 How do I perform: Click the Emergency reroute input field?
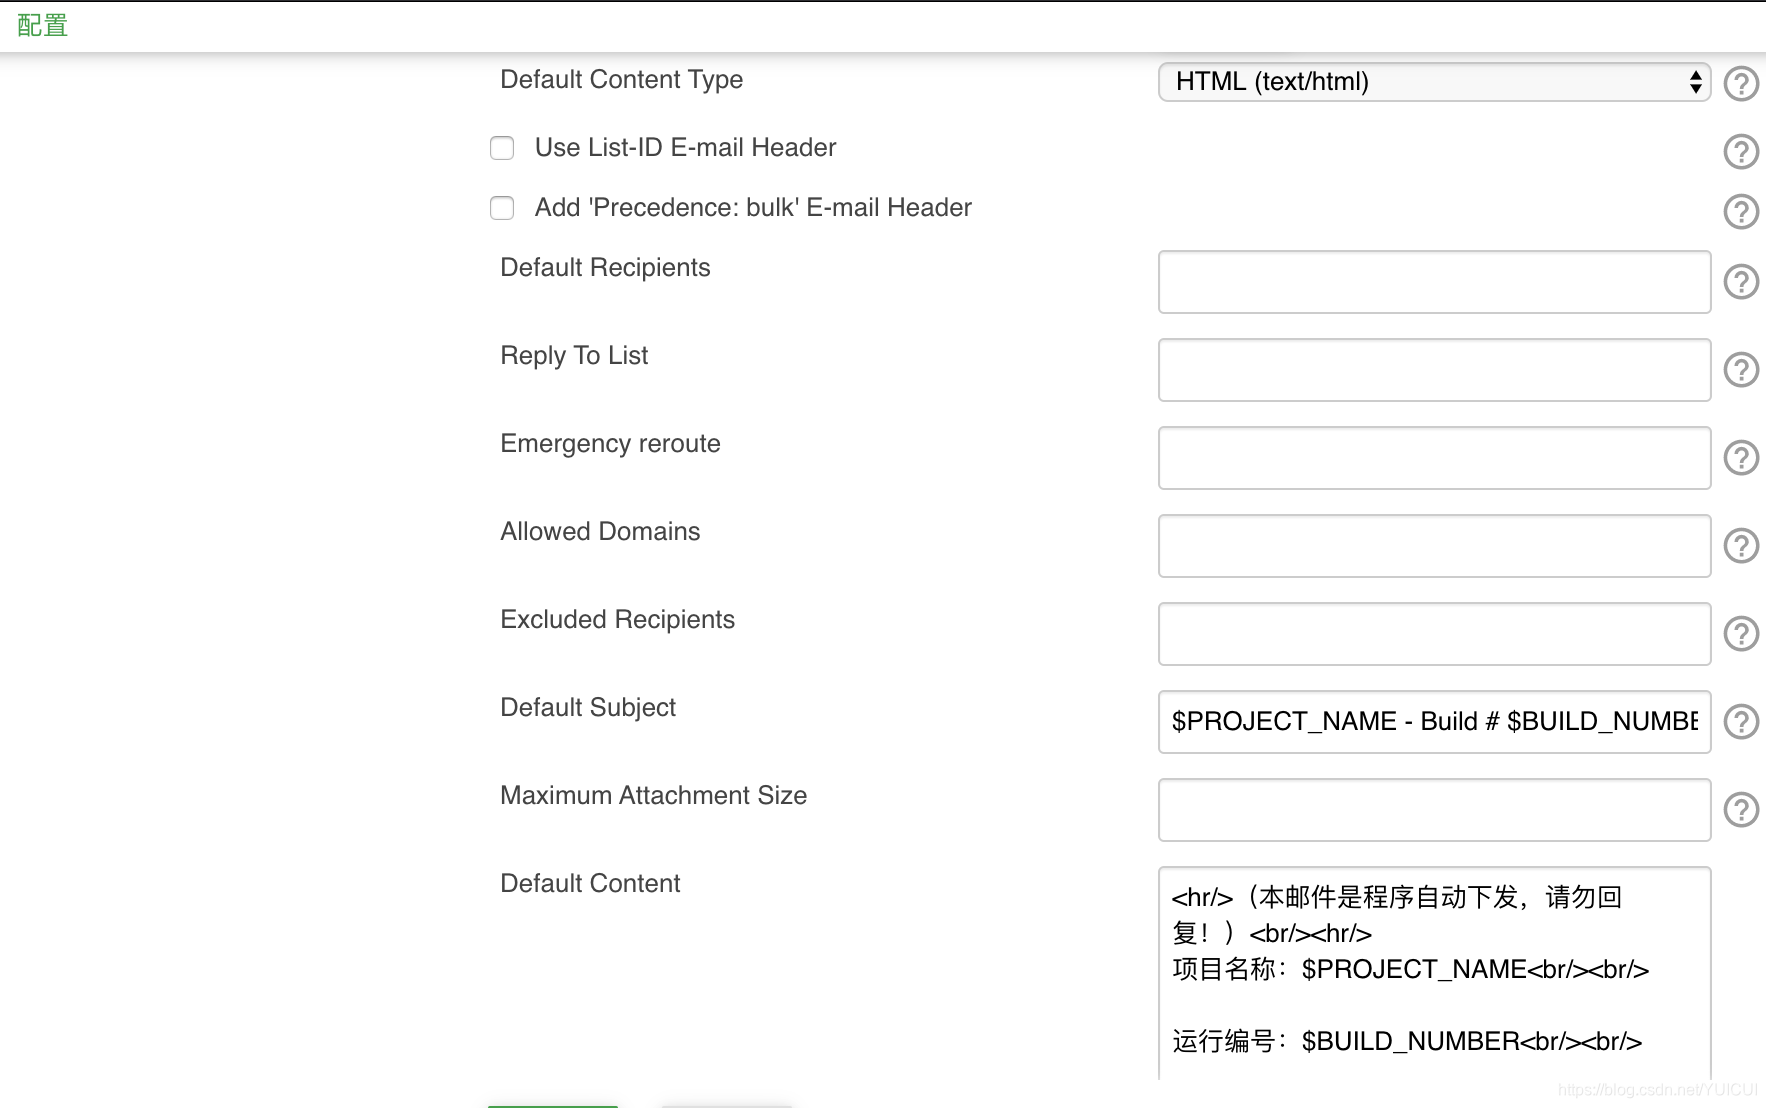click(x=1434, y=458)
